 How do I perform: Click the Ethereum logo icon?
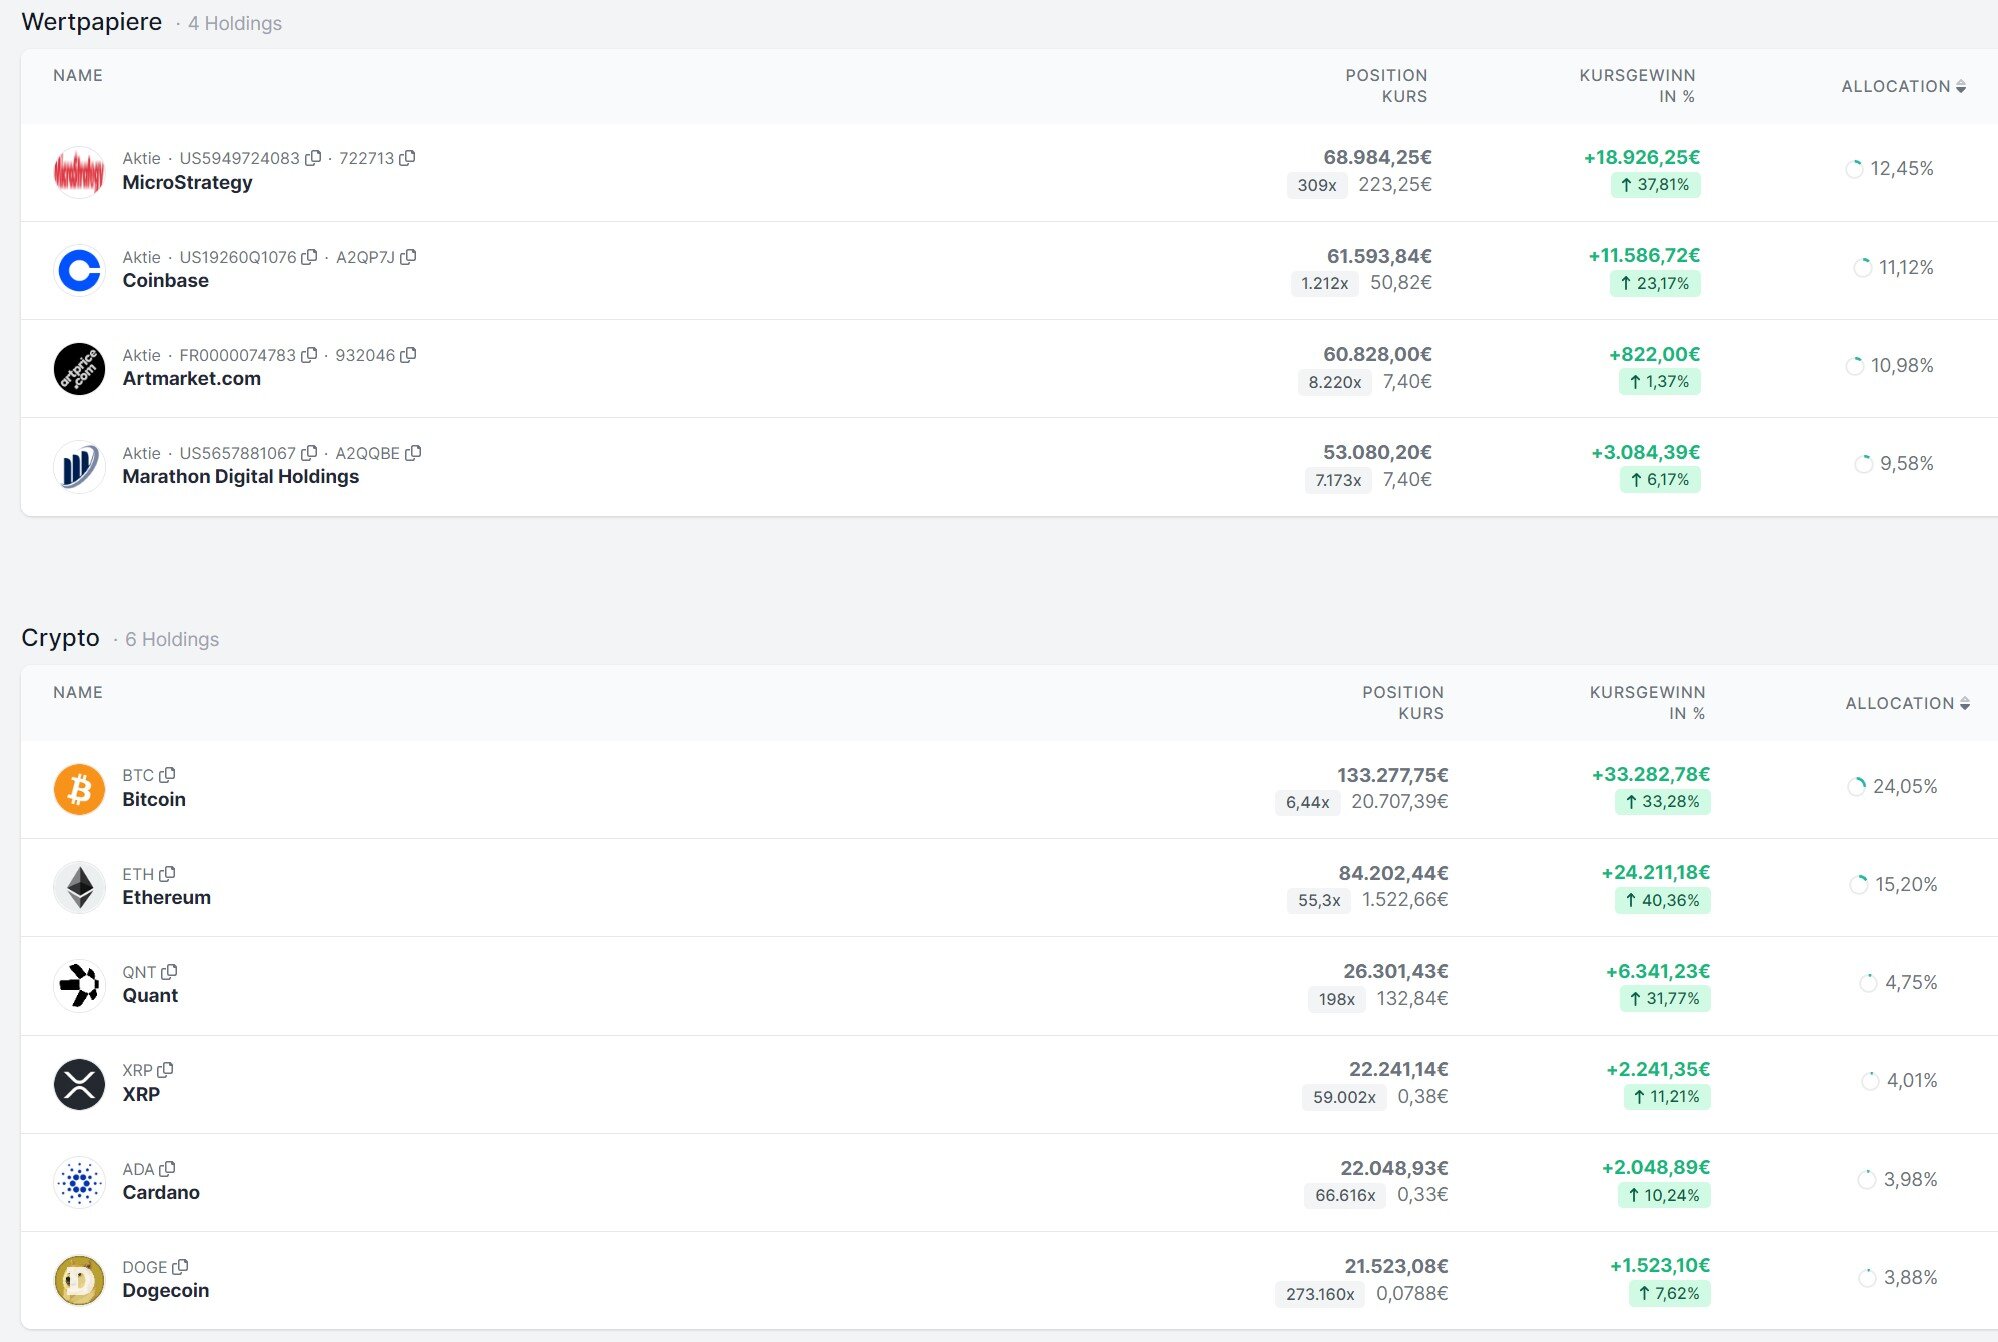[79, 887]
